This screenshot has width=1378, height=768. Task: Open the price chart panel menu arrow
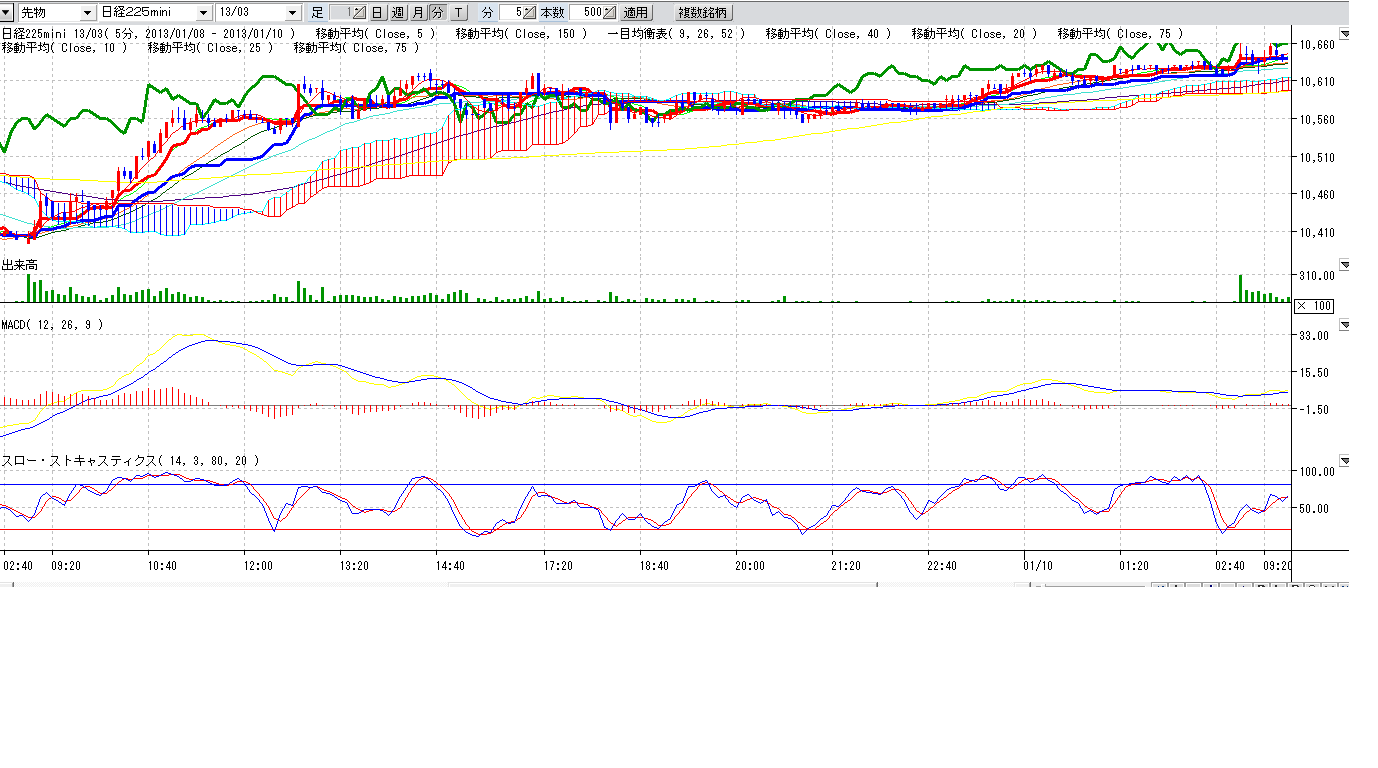pyautogui.click(x=1344, y=34)
